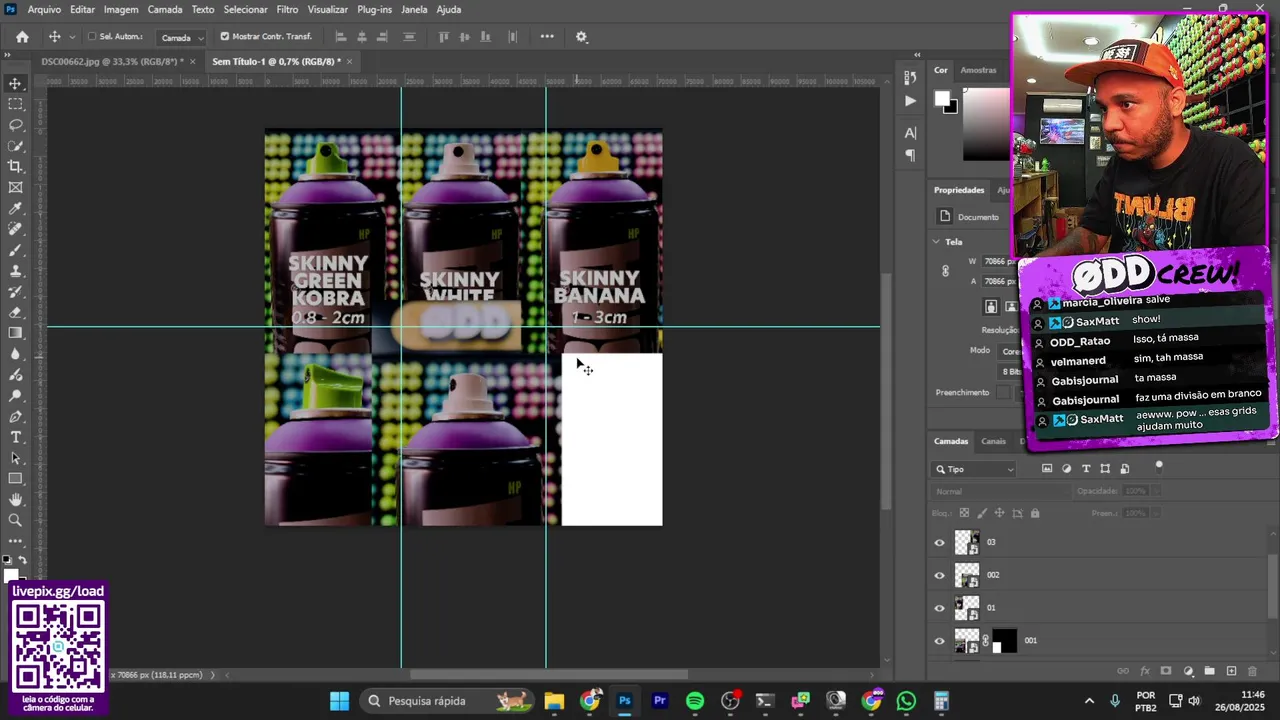This screenshot has width=1280, height=720.
Task: Open the Move tool preset dropdown arrow
Action: 71,37
